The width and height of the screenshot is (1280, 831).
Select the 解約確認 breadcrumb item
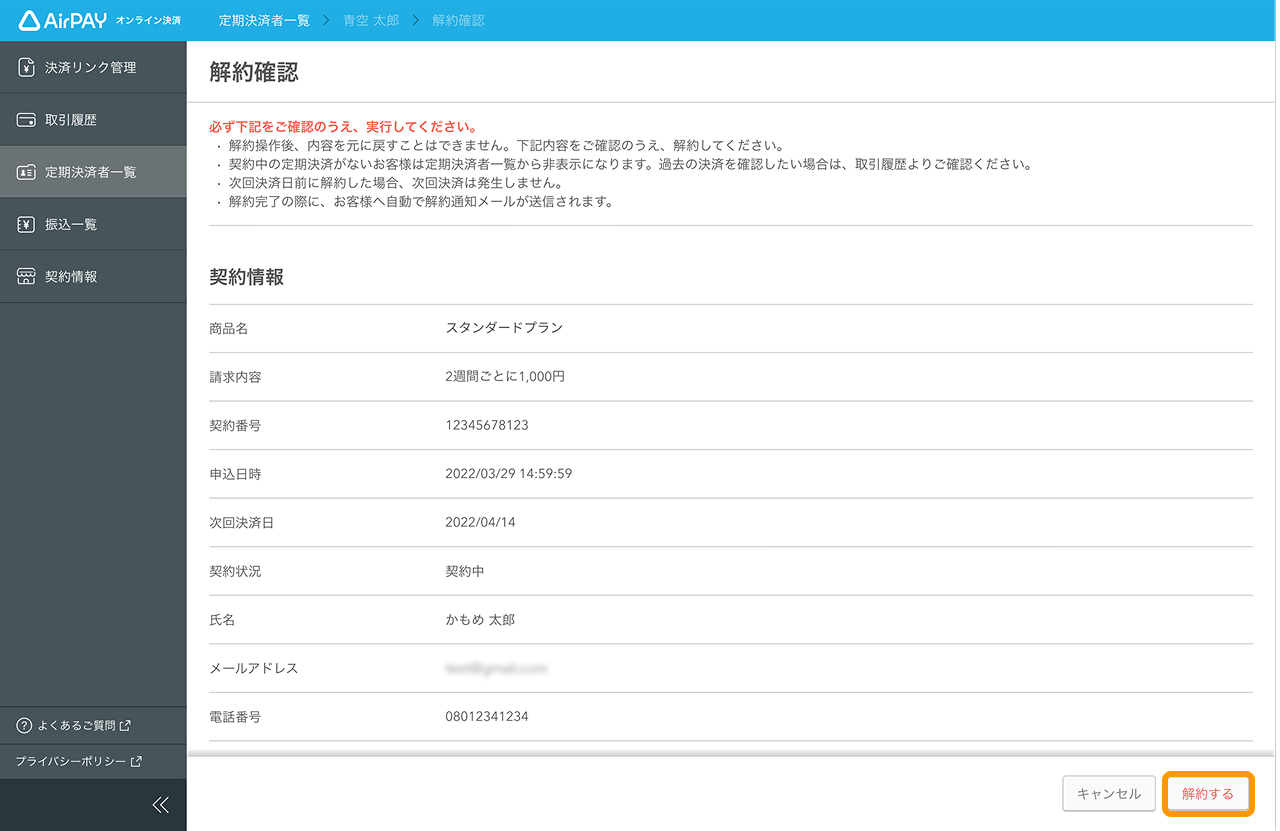click(x=458, y=20)
